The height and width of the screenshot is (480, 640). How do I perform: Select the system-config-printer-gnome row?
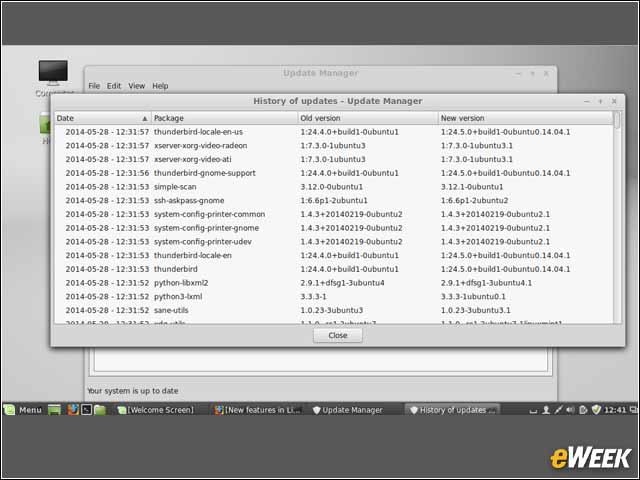(334, 228)
